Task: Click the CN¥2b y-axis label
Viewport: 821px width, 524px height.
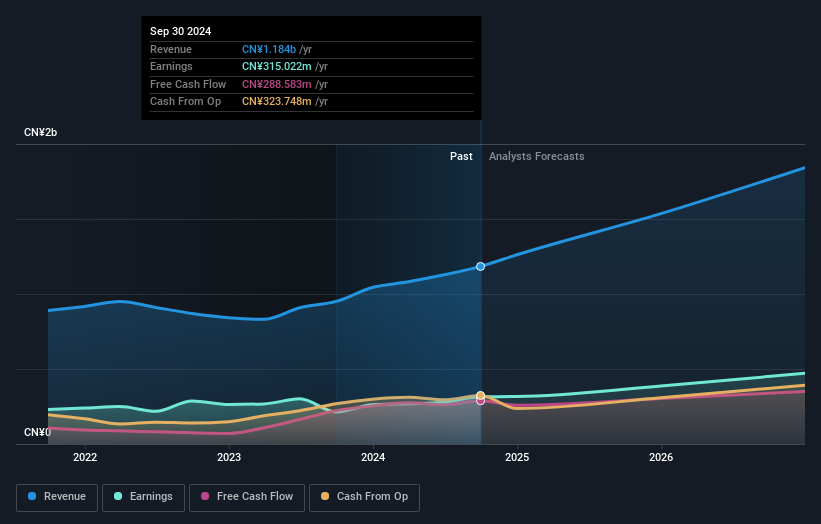Action: [x=41, y=133]
